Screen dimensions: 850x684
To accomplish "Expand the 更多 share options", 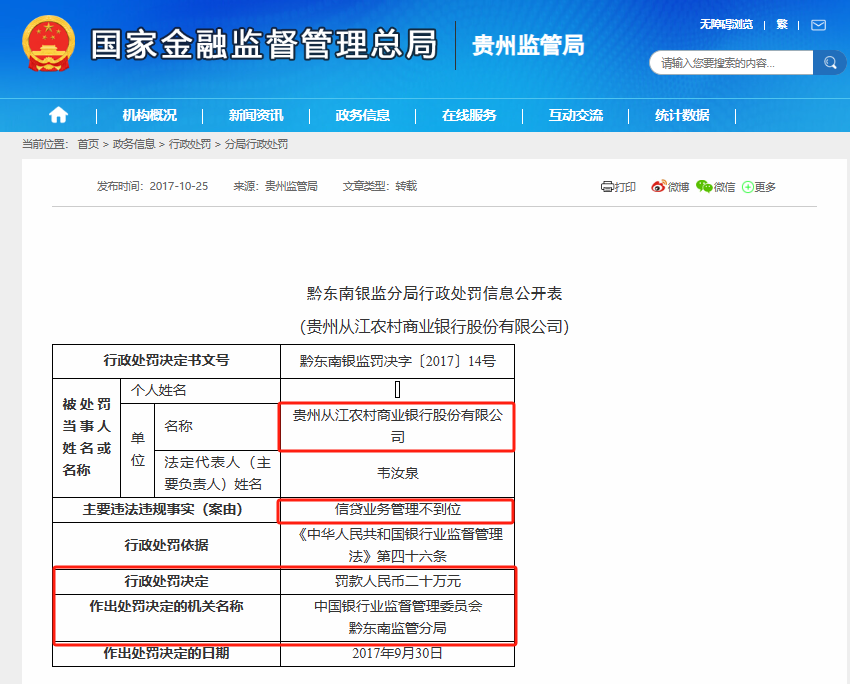I will (x=759, y=187).
